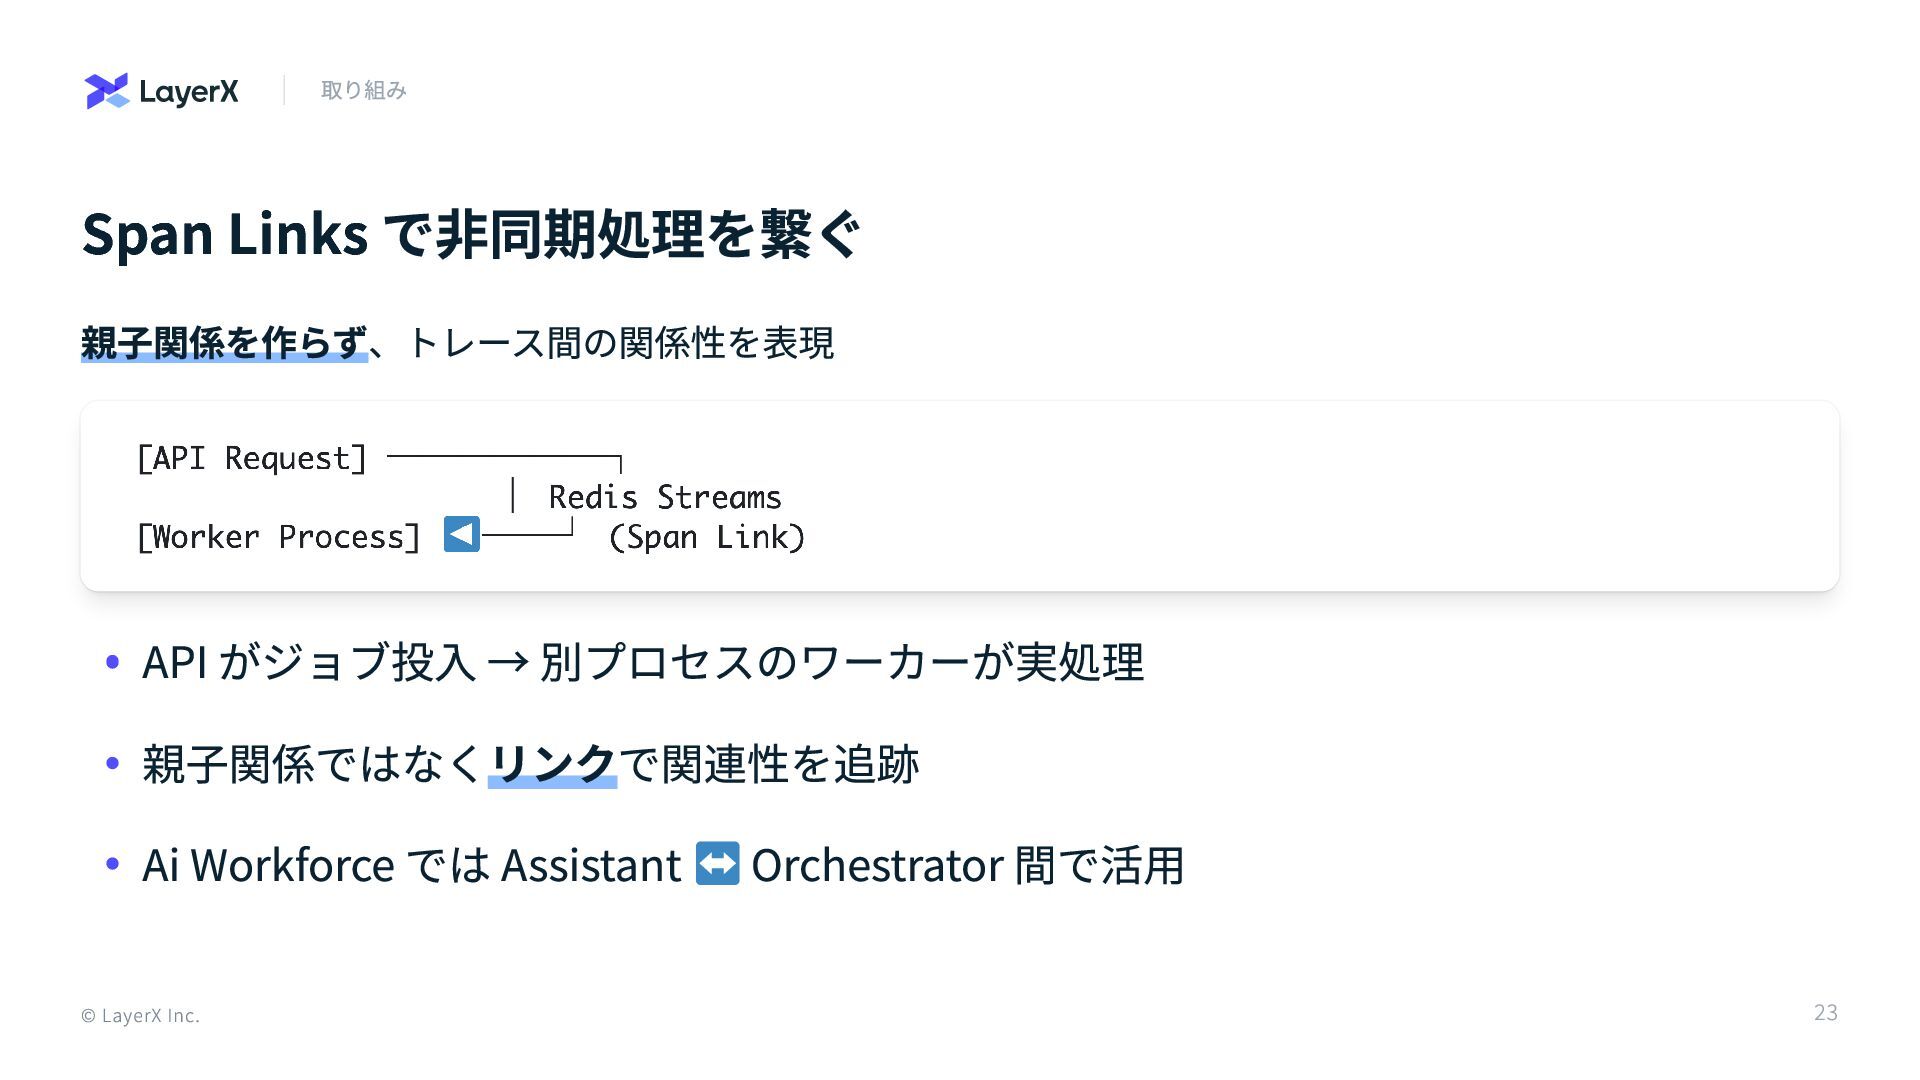Click the word Orchestrator in the last bullet
Screen dimensions: 1920x1080
tap(877, 865)
